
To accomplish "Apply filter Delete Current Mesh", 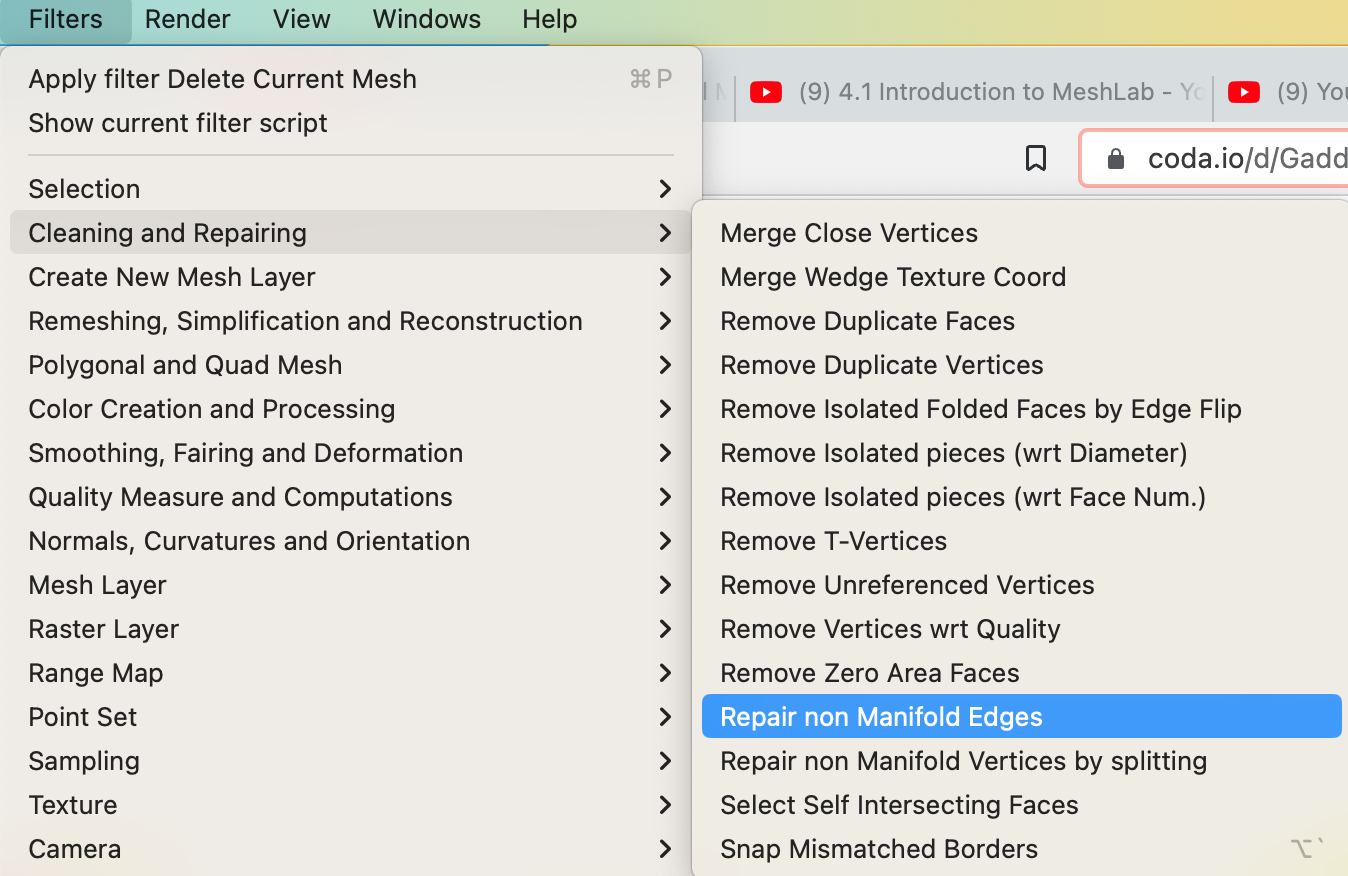I will [222, 79].
